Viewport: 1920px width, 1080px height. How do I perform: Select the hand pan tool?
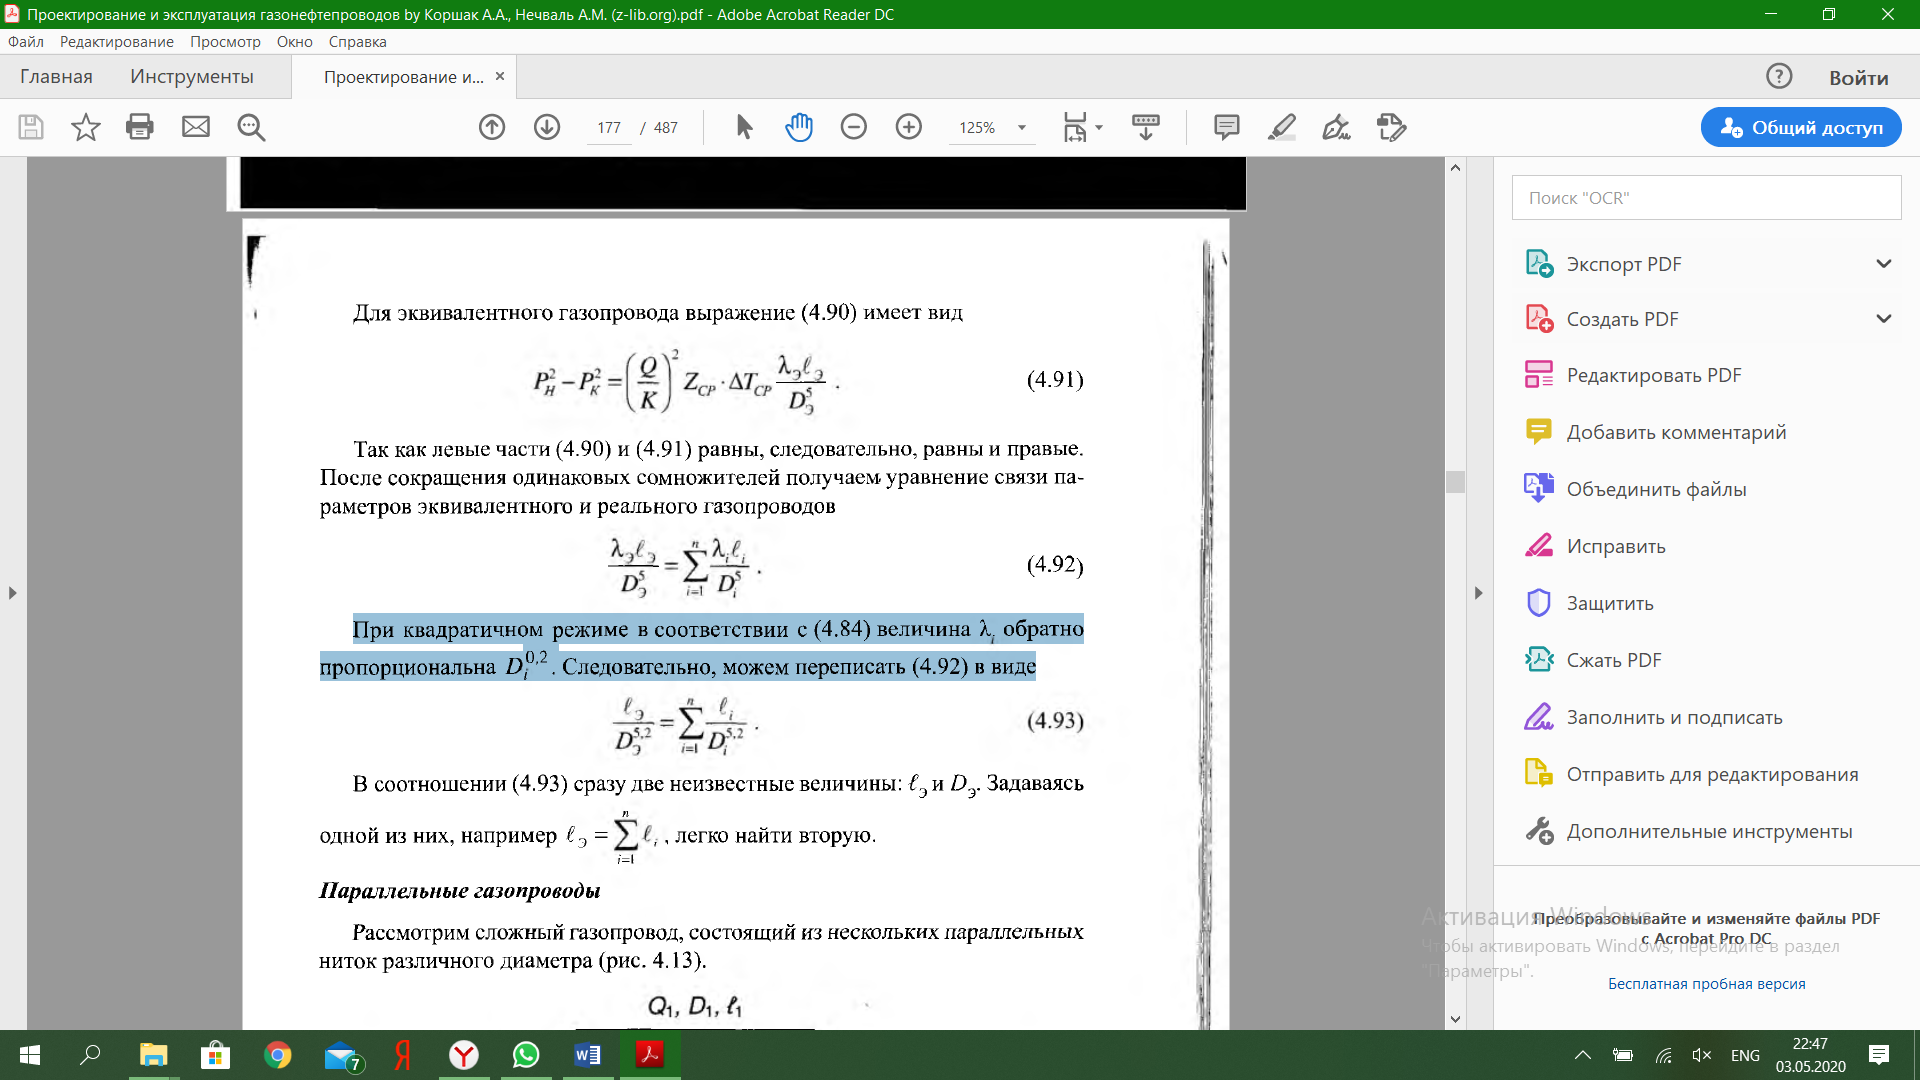[x=799, y=127]
